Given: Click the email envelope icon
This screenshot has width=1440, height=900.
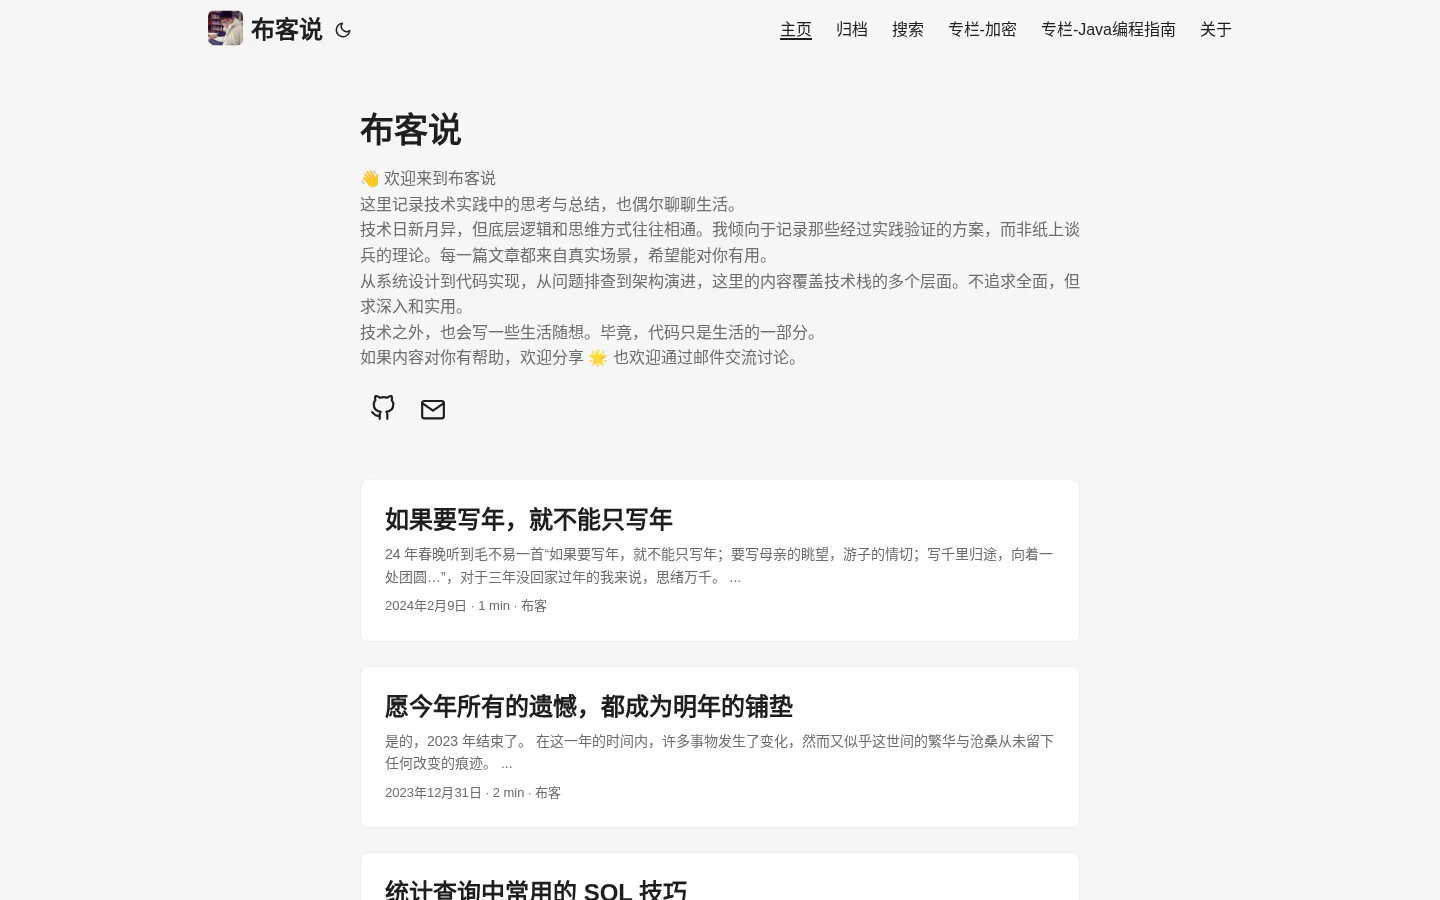Looking at the screenshot, I should point(433,409).
